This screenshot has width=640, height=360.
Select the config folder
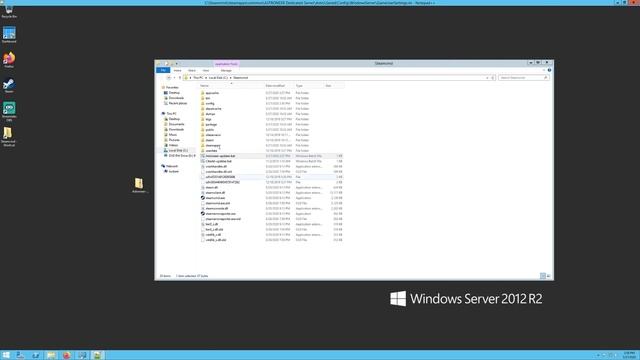click(210, 103)
